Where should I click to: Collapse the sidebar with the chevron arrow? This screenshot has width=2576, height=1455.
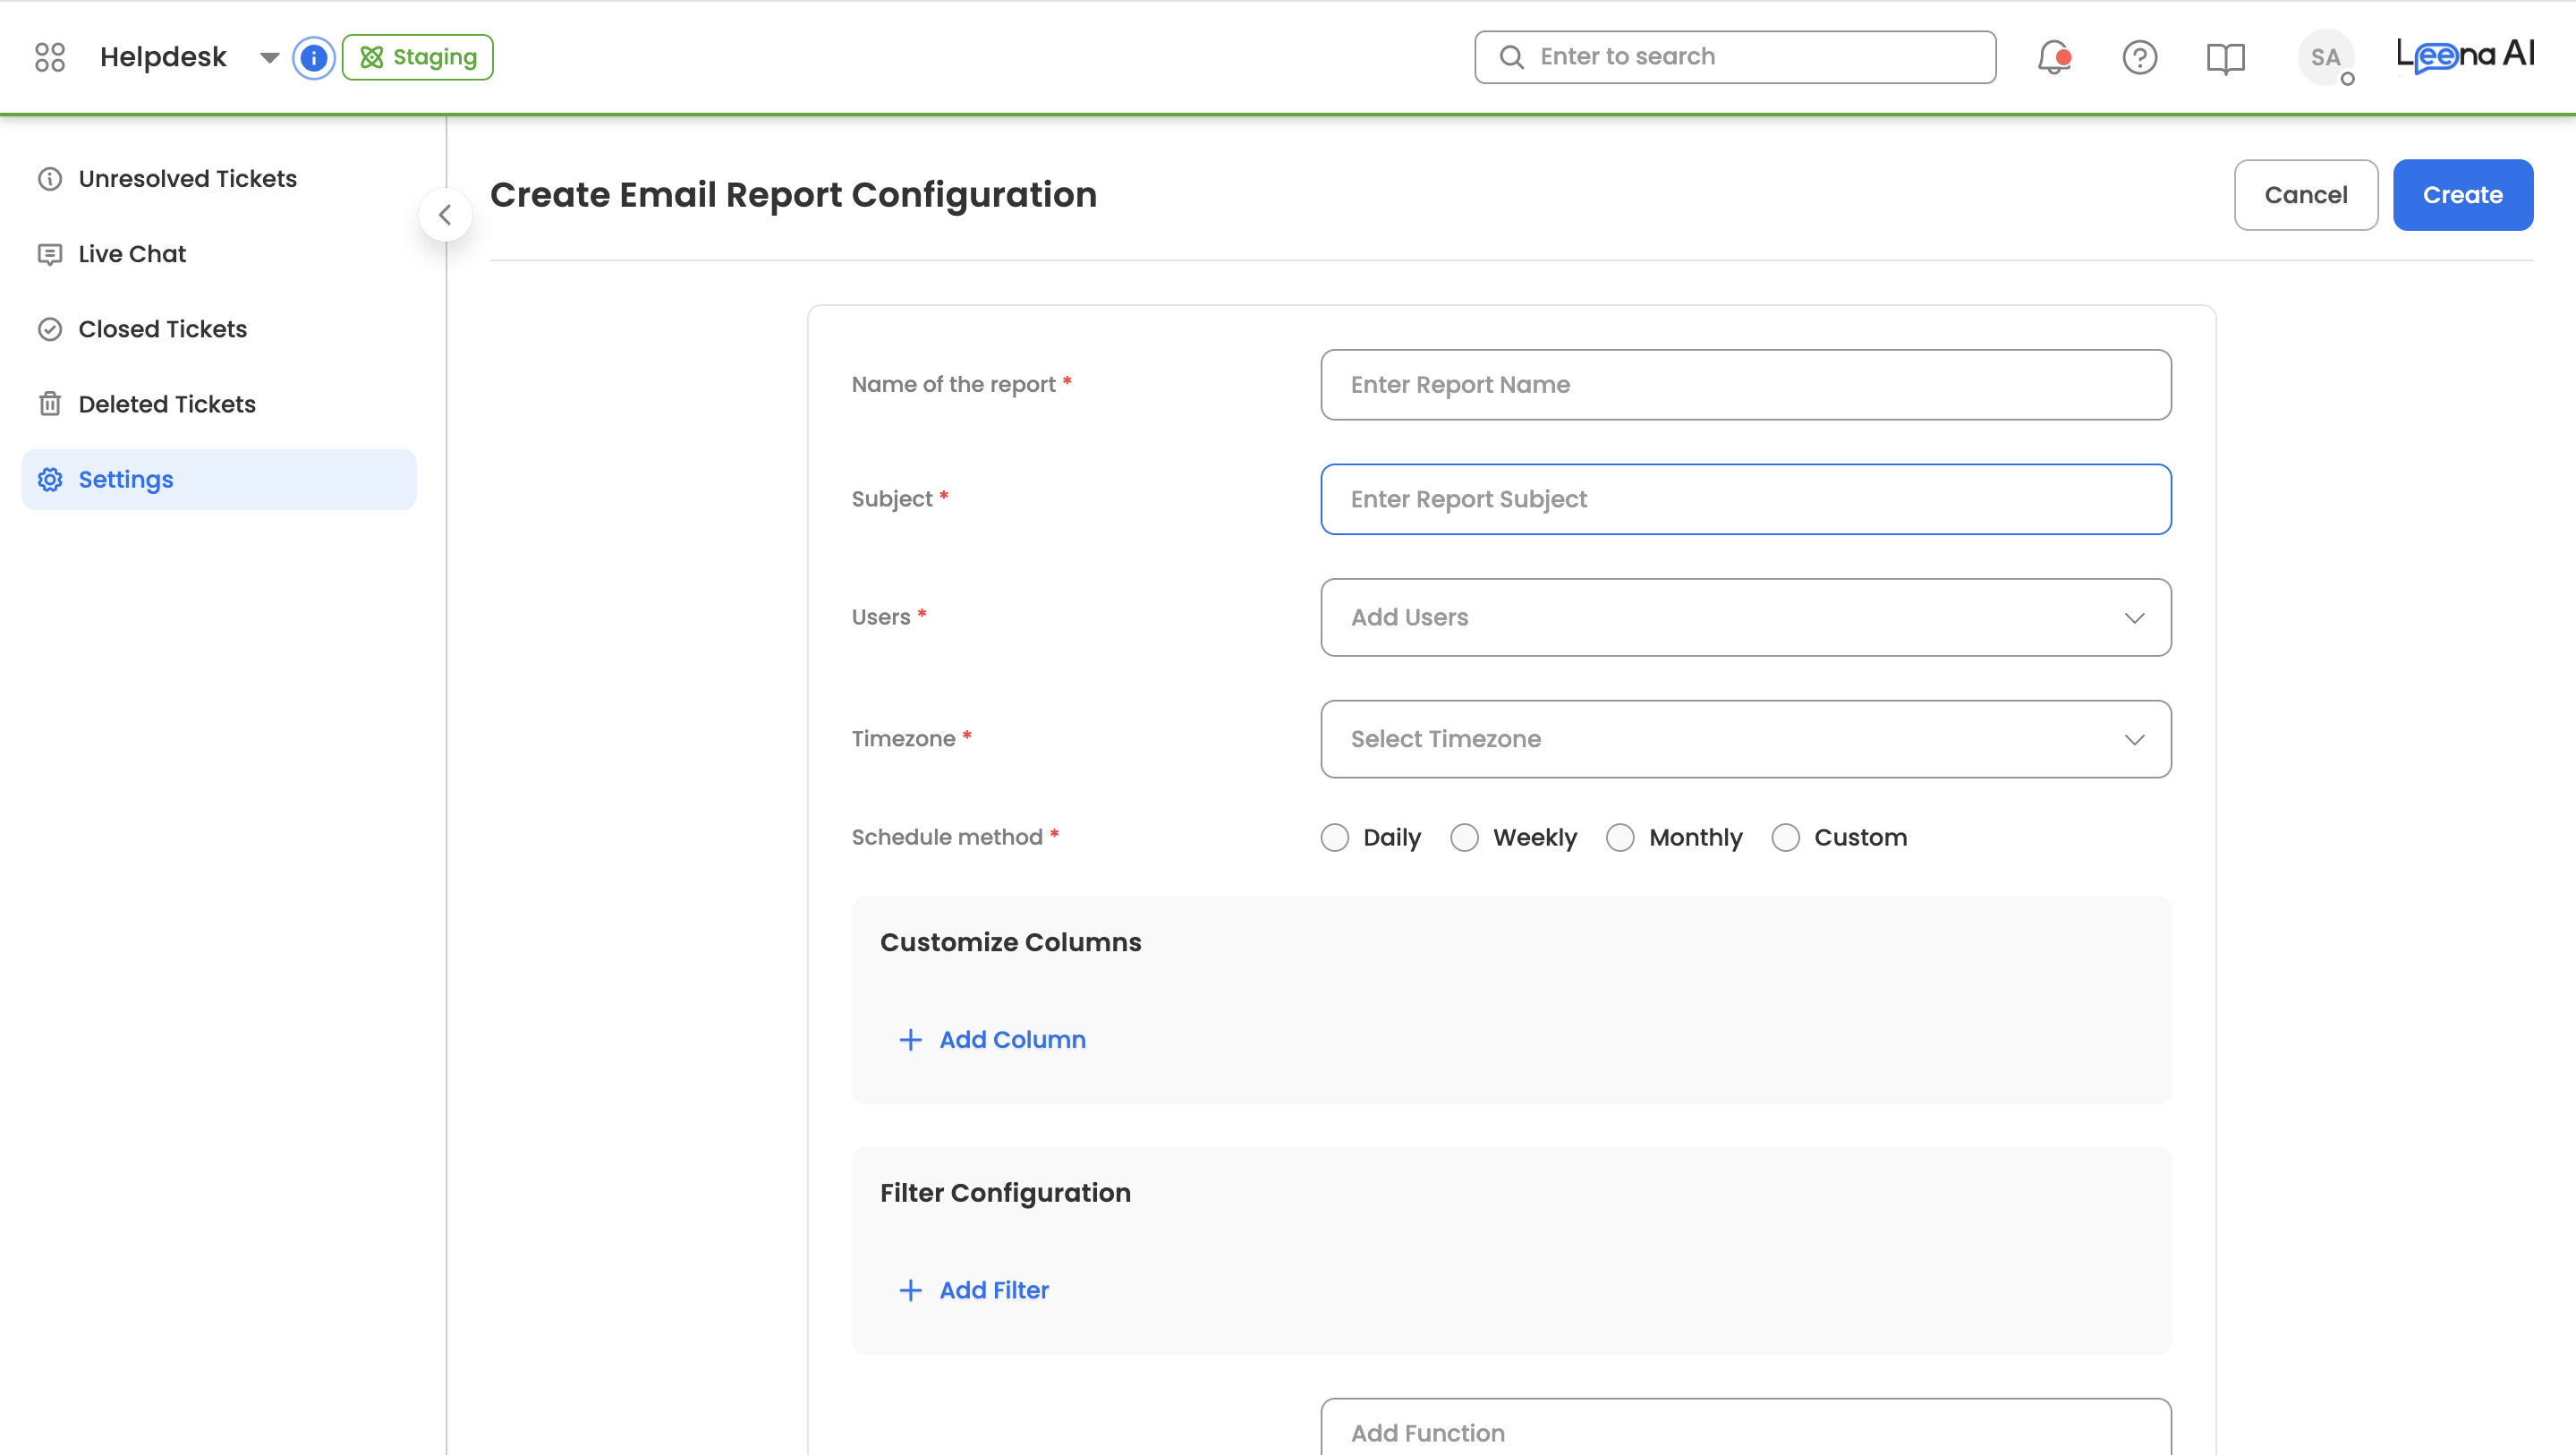(445, 214)
